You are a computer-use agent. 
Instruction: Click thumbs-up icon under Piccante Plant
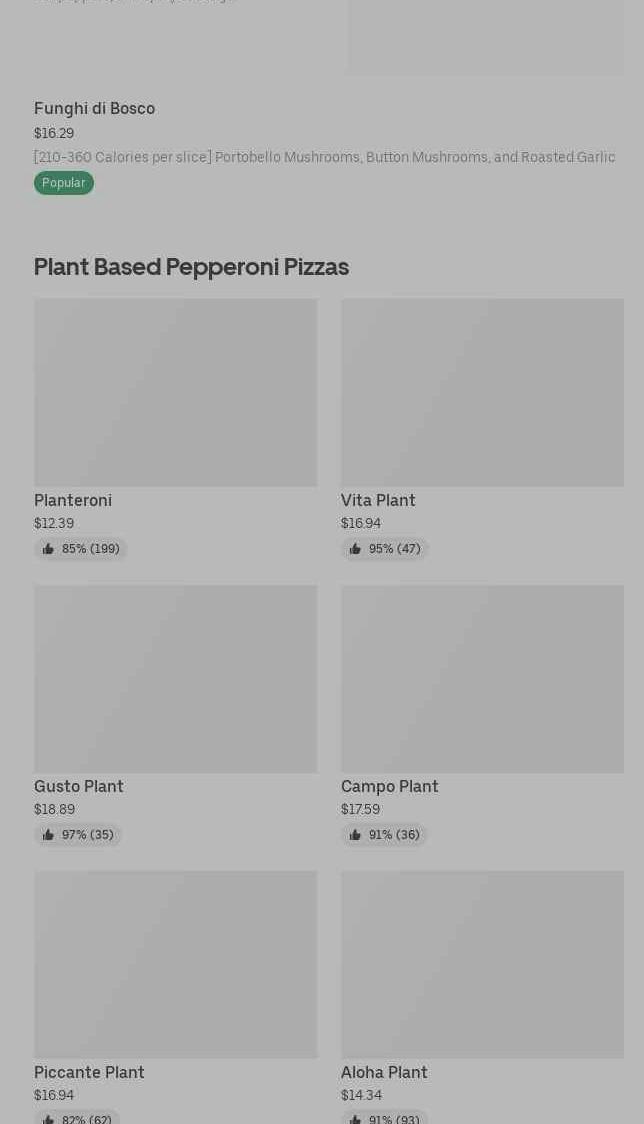pyautogui.click(x=48, y=1119)
